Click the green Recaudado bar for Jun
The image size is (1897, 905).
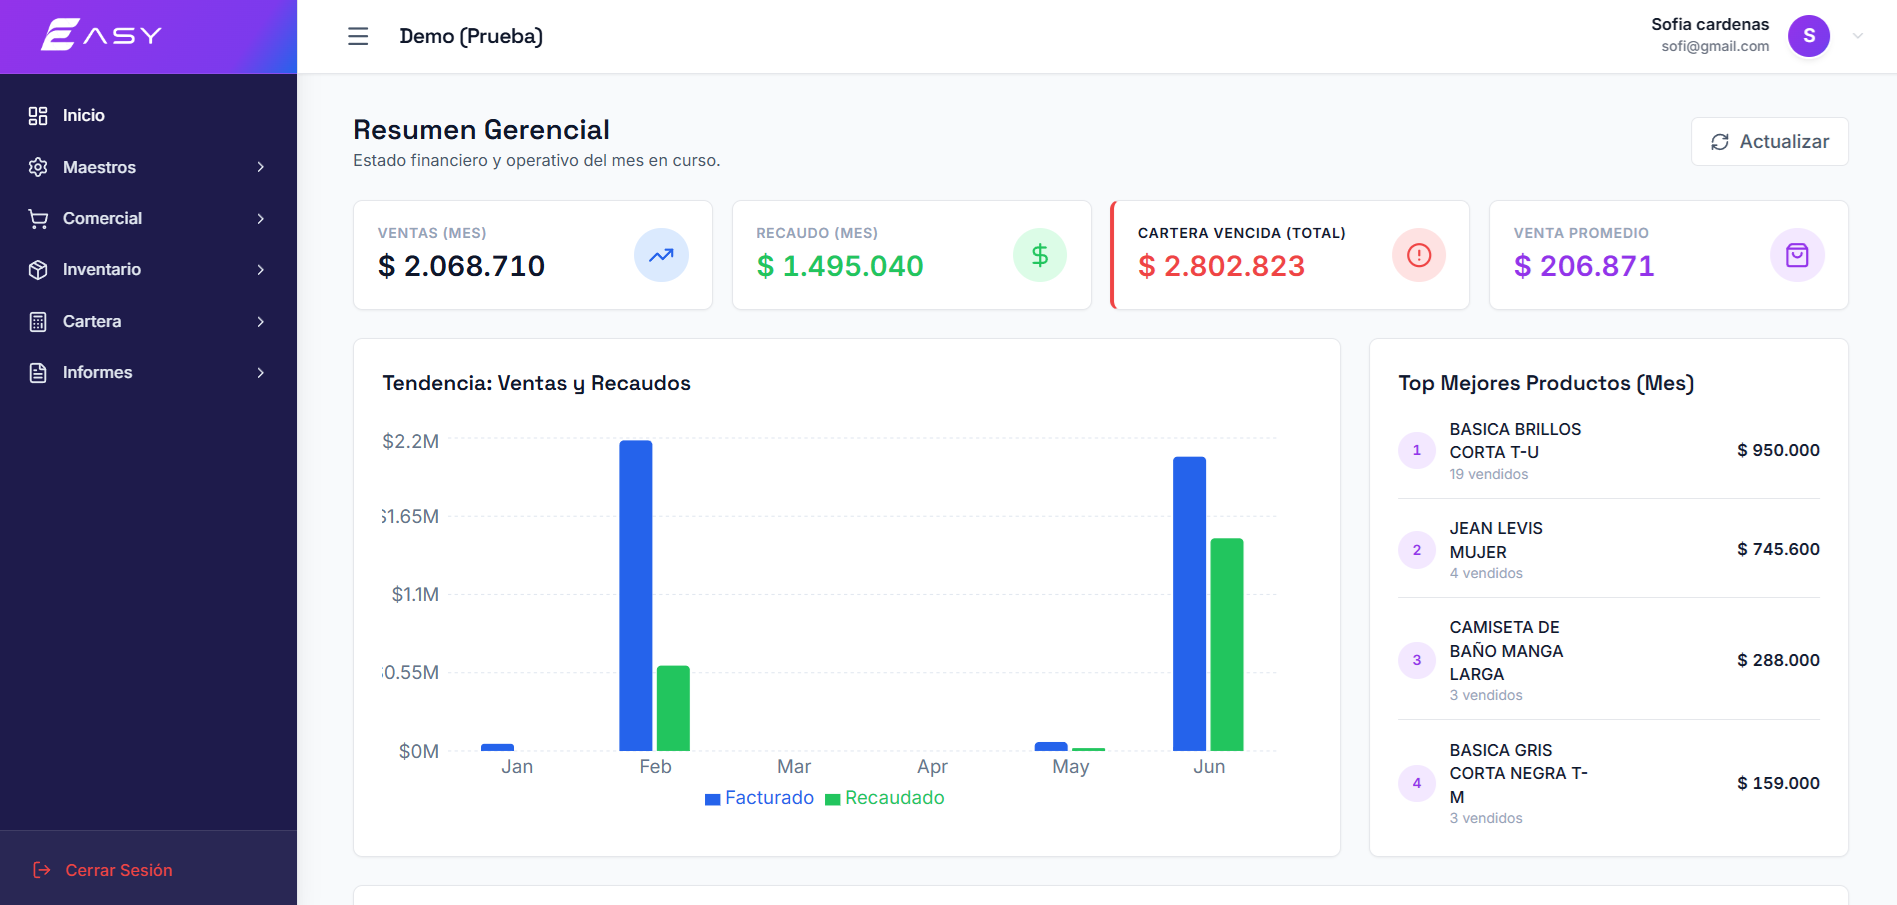[1227, 645]
